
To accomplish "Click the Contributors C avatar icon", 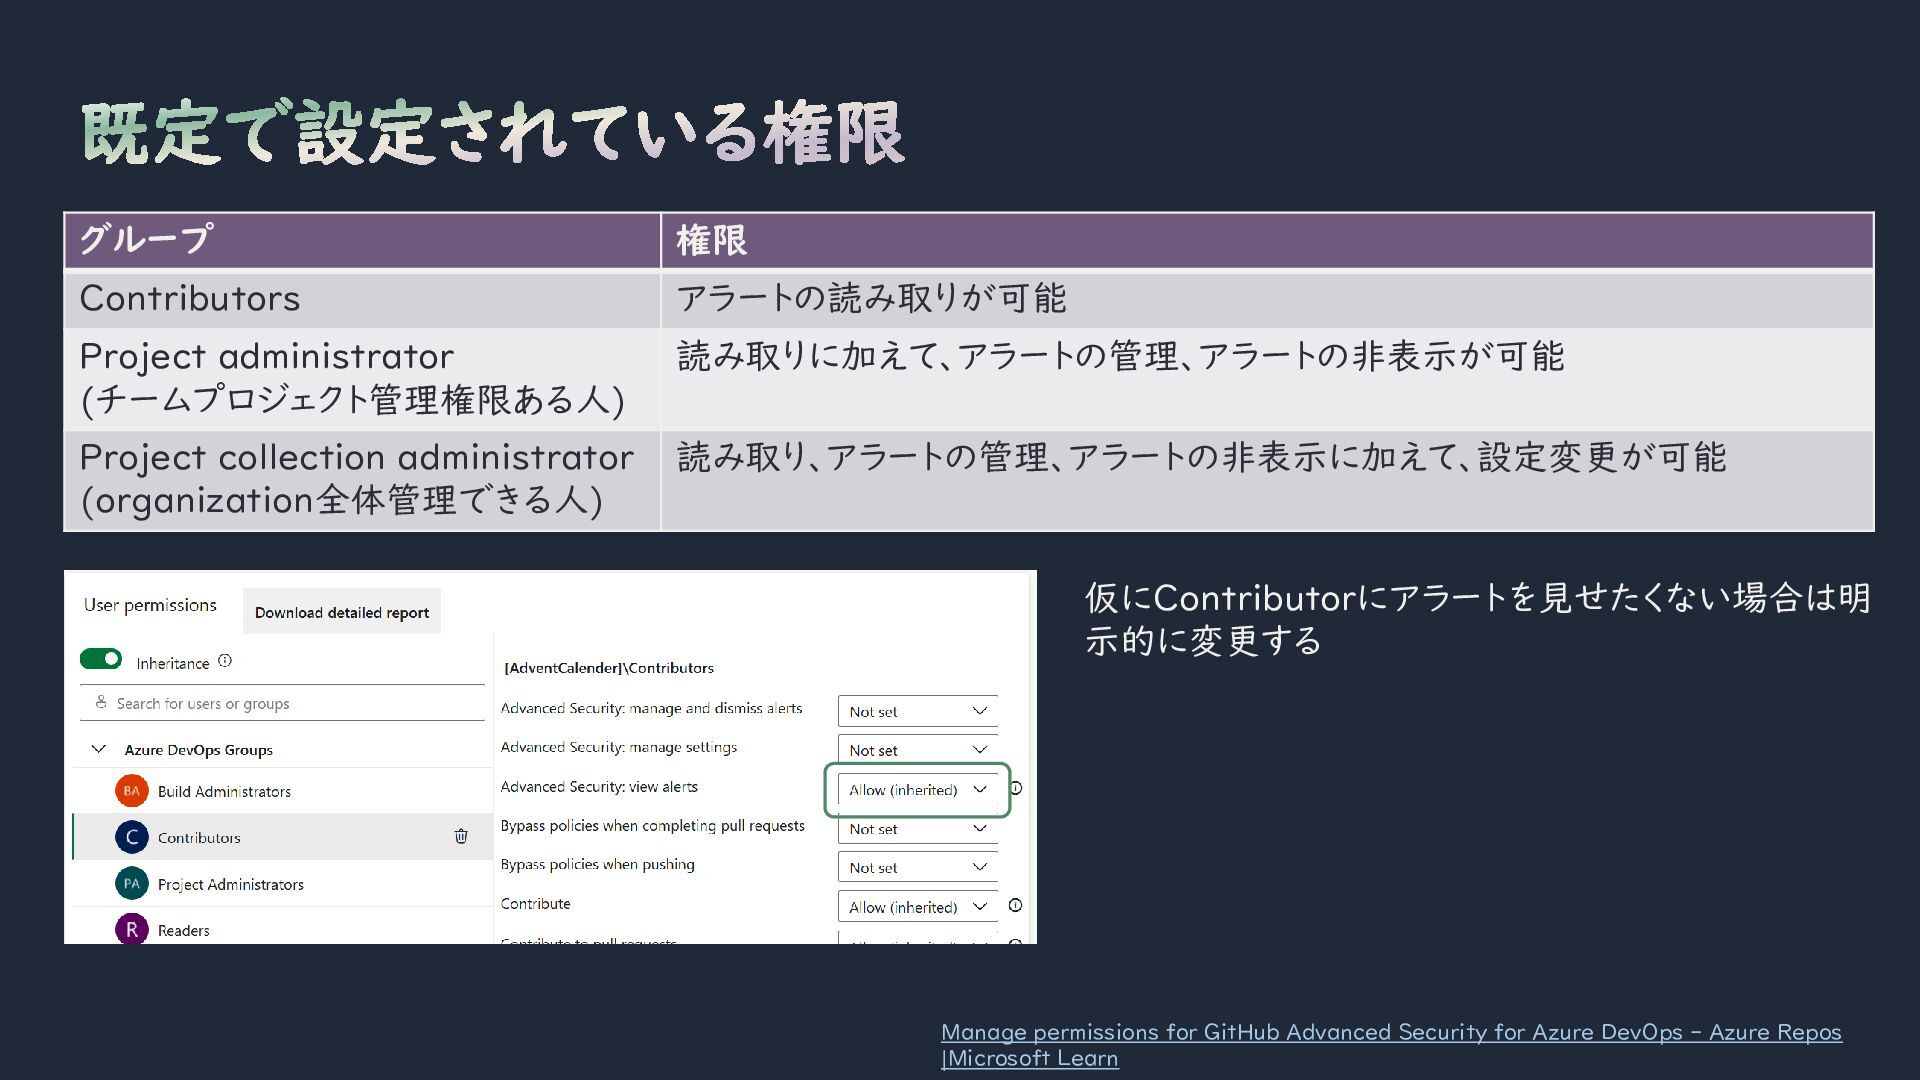I will tap(131, 837).
